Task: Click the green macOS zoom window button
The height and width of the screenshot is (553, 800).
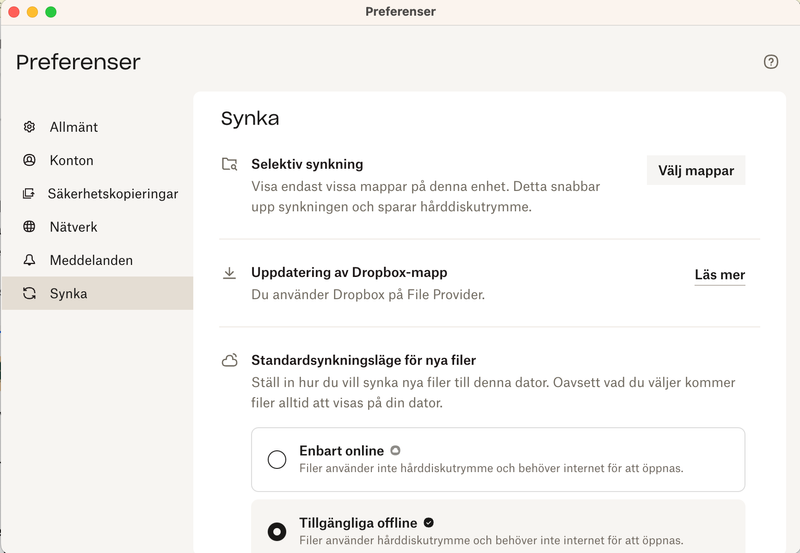Action: pos(51,12)
